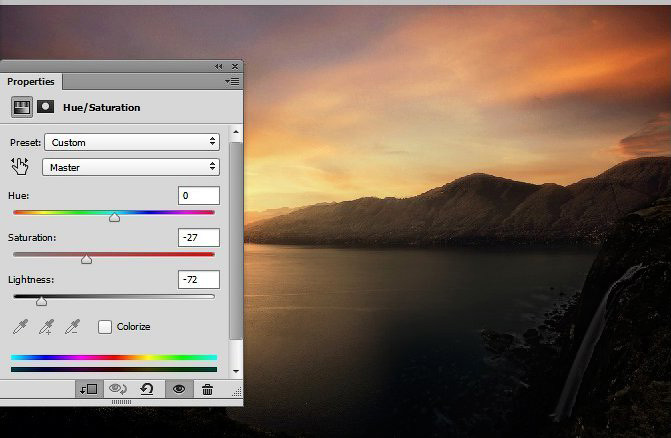Select the subtract-from-sample eyedropper
The image size is (671, 438).
pyautogui.click(x=72, y=327)
